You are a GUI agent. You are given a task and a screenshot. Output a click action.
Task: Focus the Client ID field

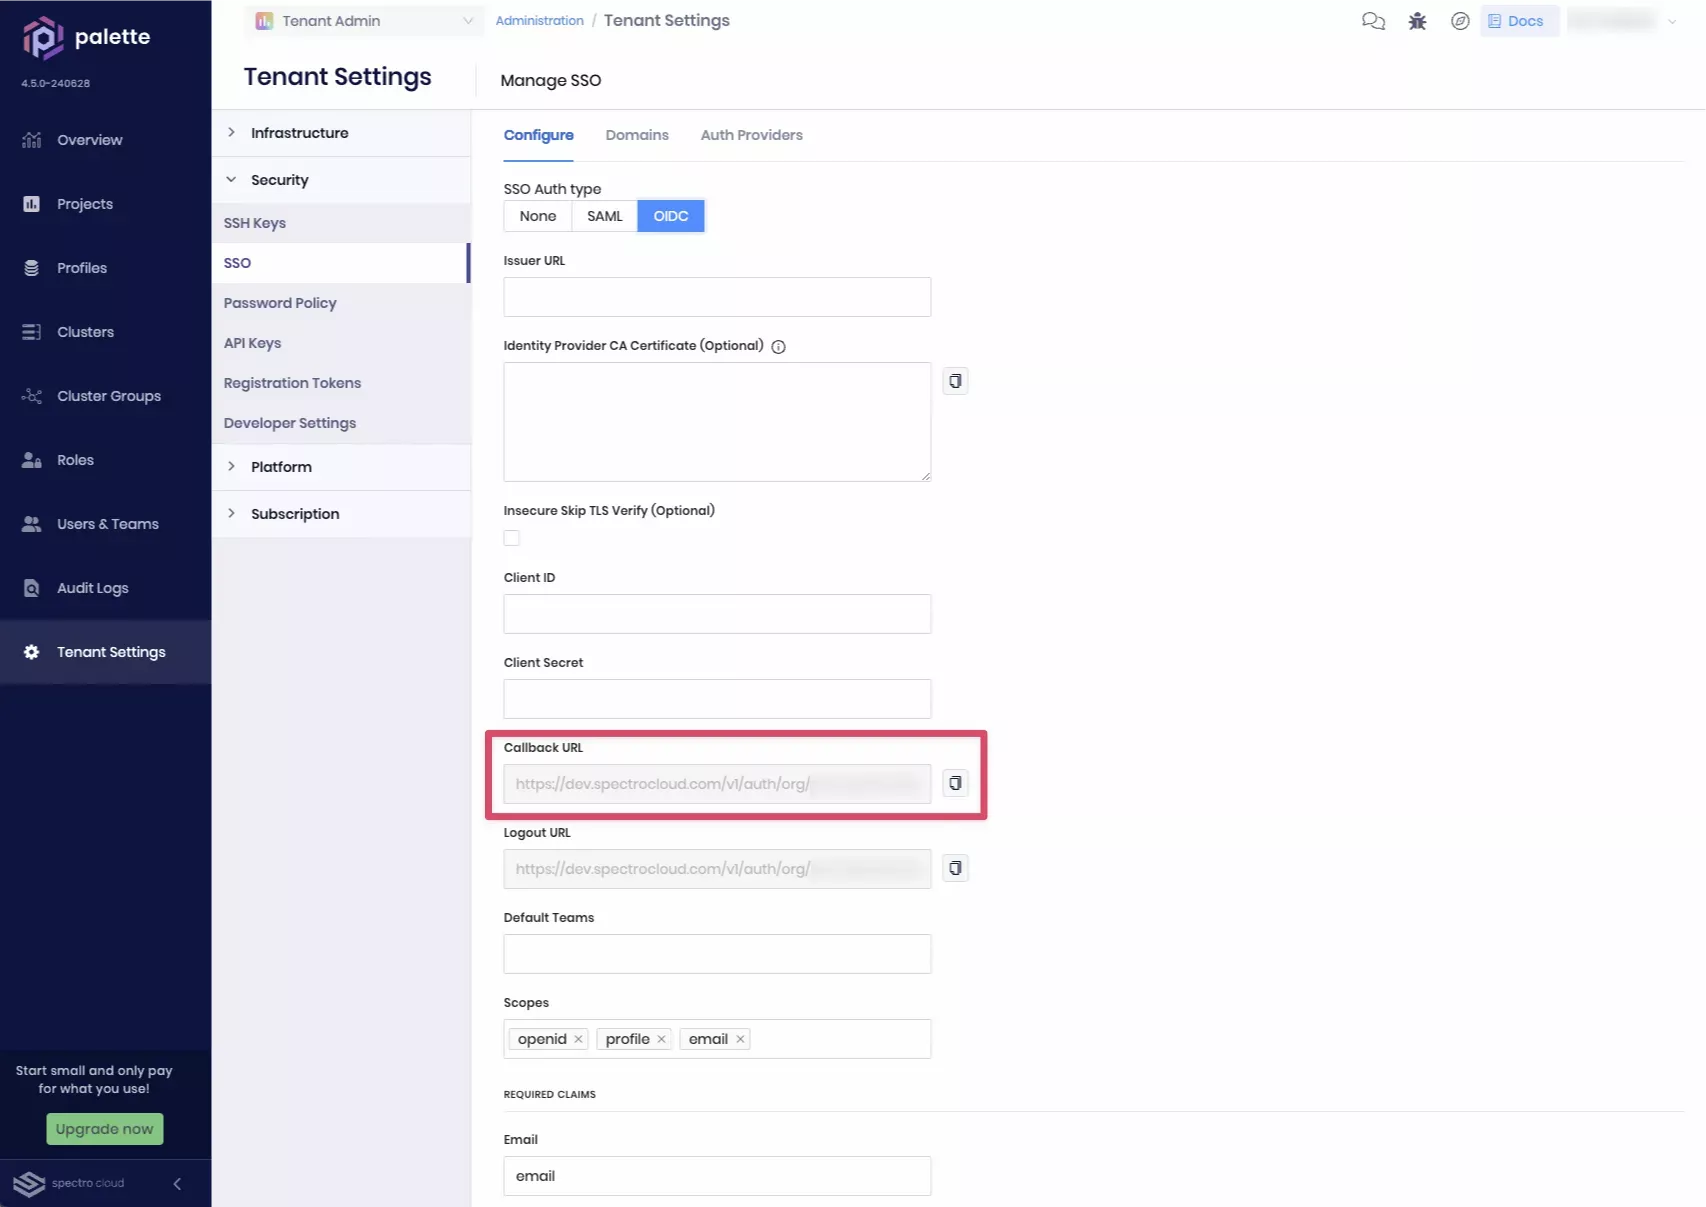point(717,614)
